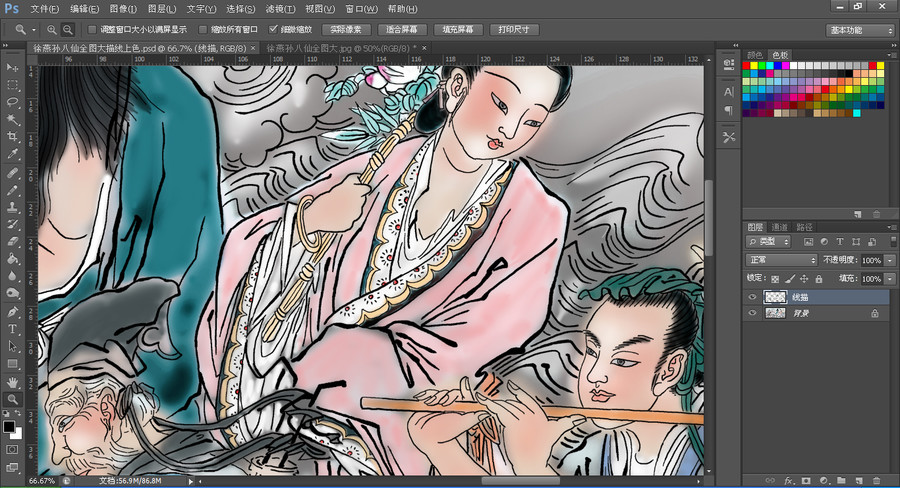Select the Hand tool
900x488 pixels.
point(12,382)
